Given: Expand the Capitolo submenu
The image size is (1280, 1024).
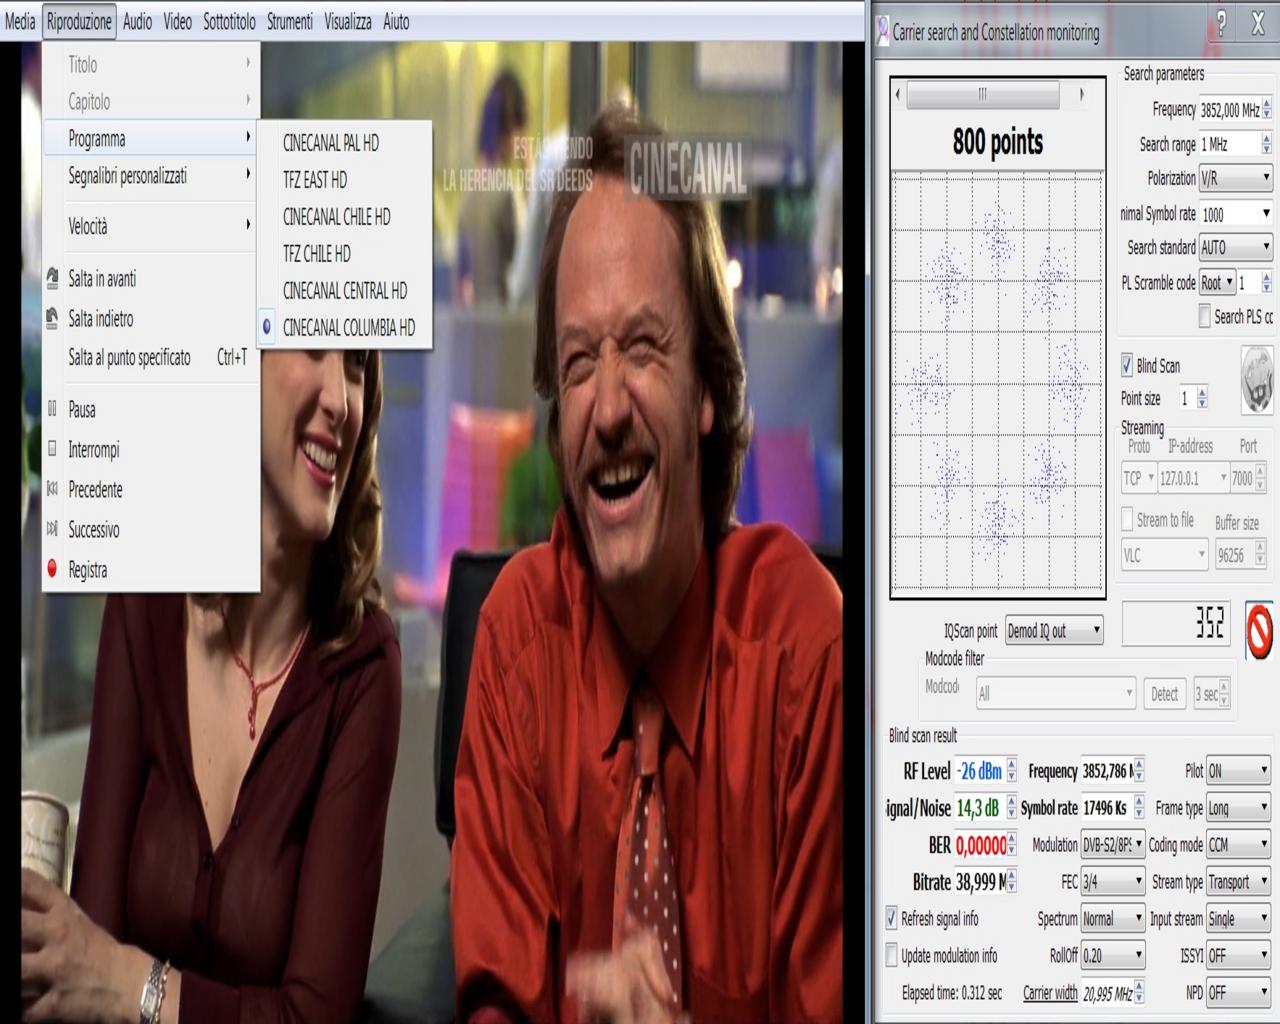Looking at the screenshot, I should [151, 101].
